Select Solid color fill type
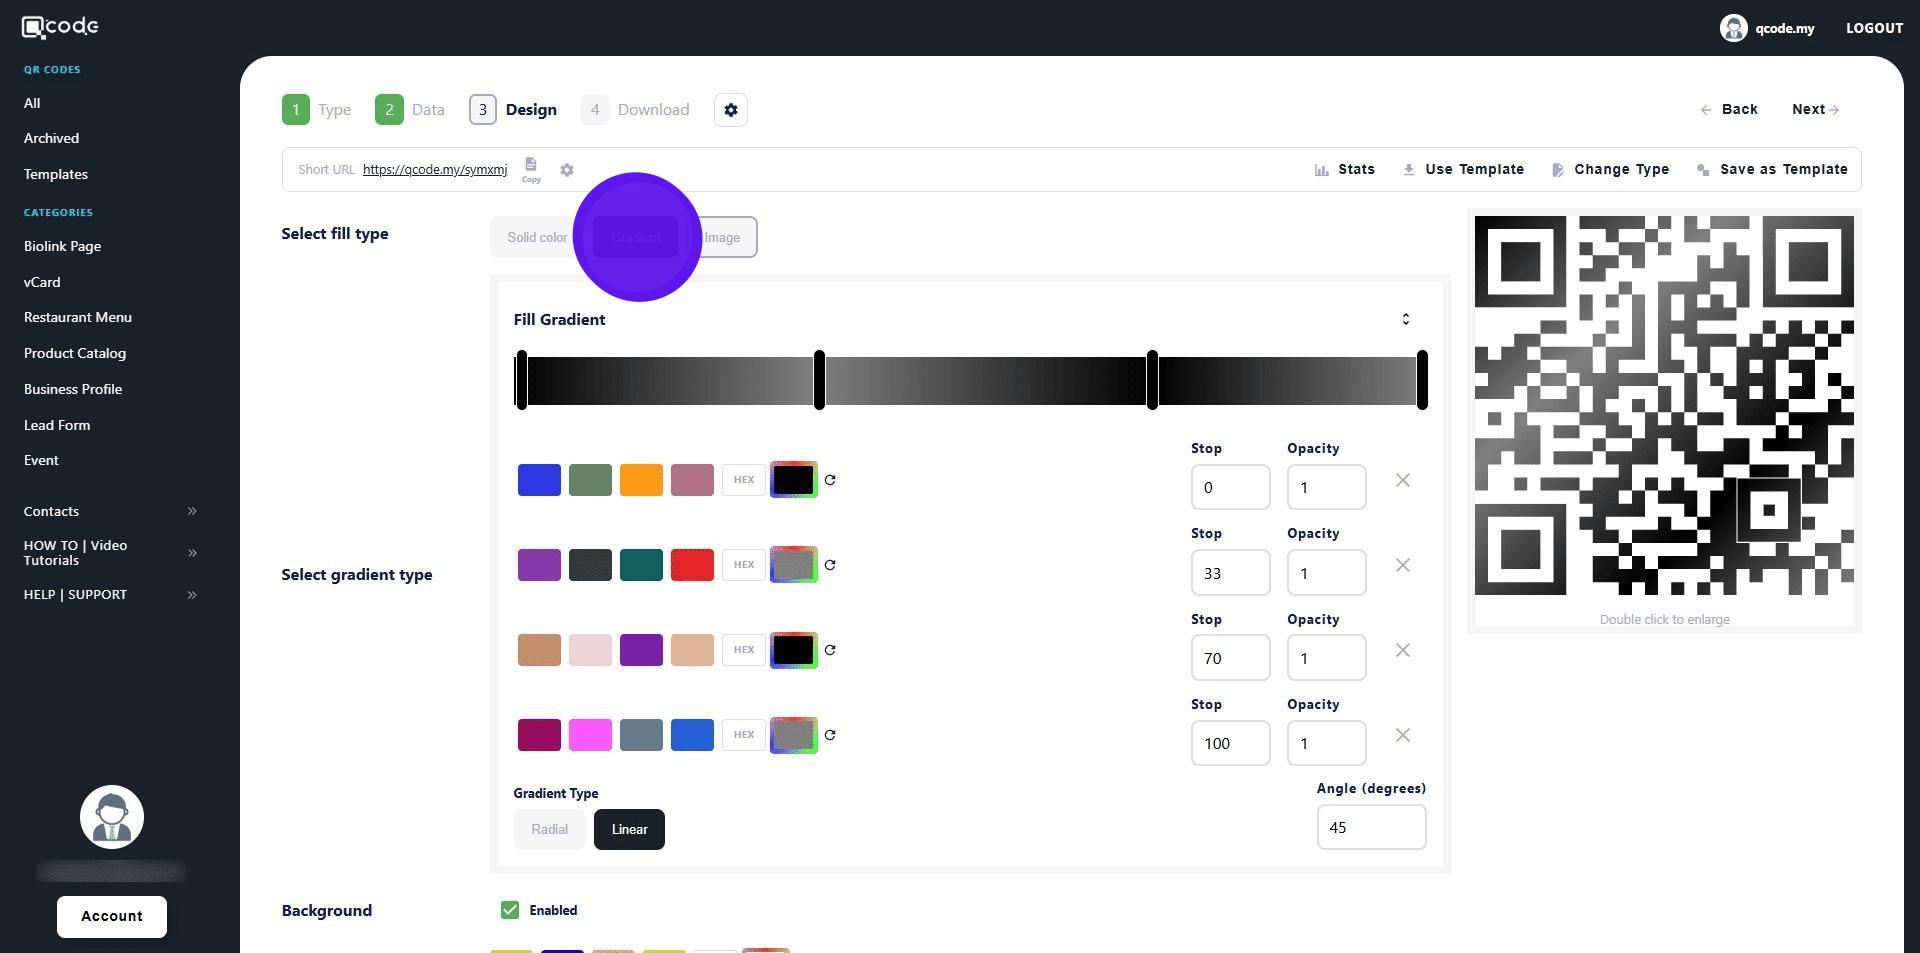This screenshot has height=953, width=1920. [x=537, y=237]
